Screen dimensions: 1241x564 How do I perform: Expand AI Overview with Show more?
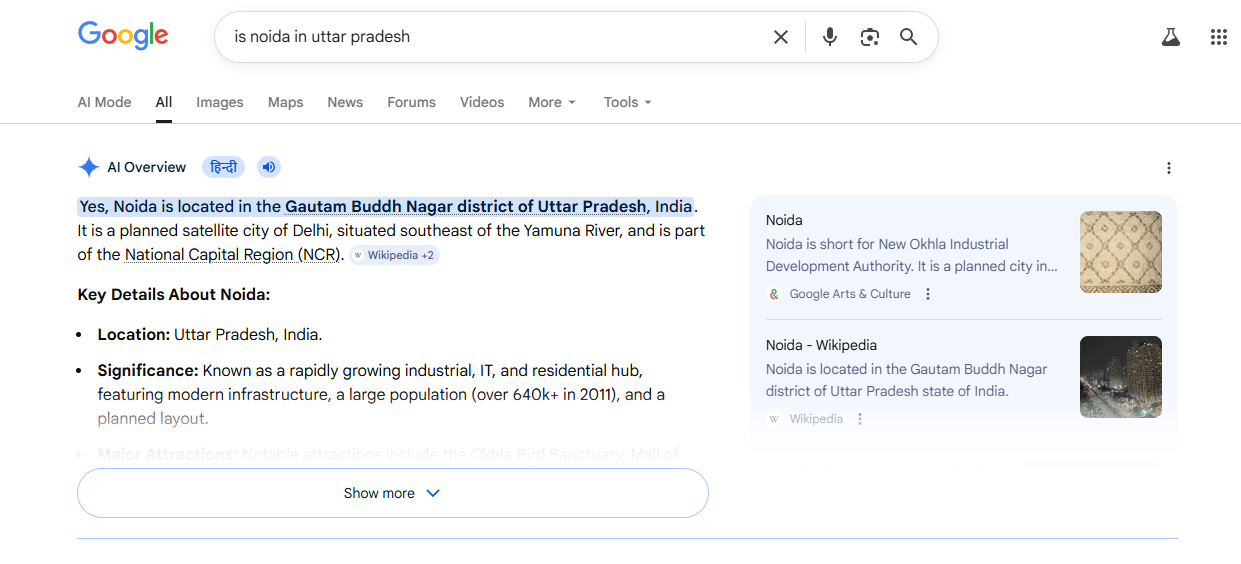click(x=392, y=493)
